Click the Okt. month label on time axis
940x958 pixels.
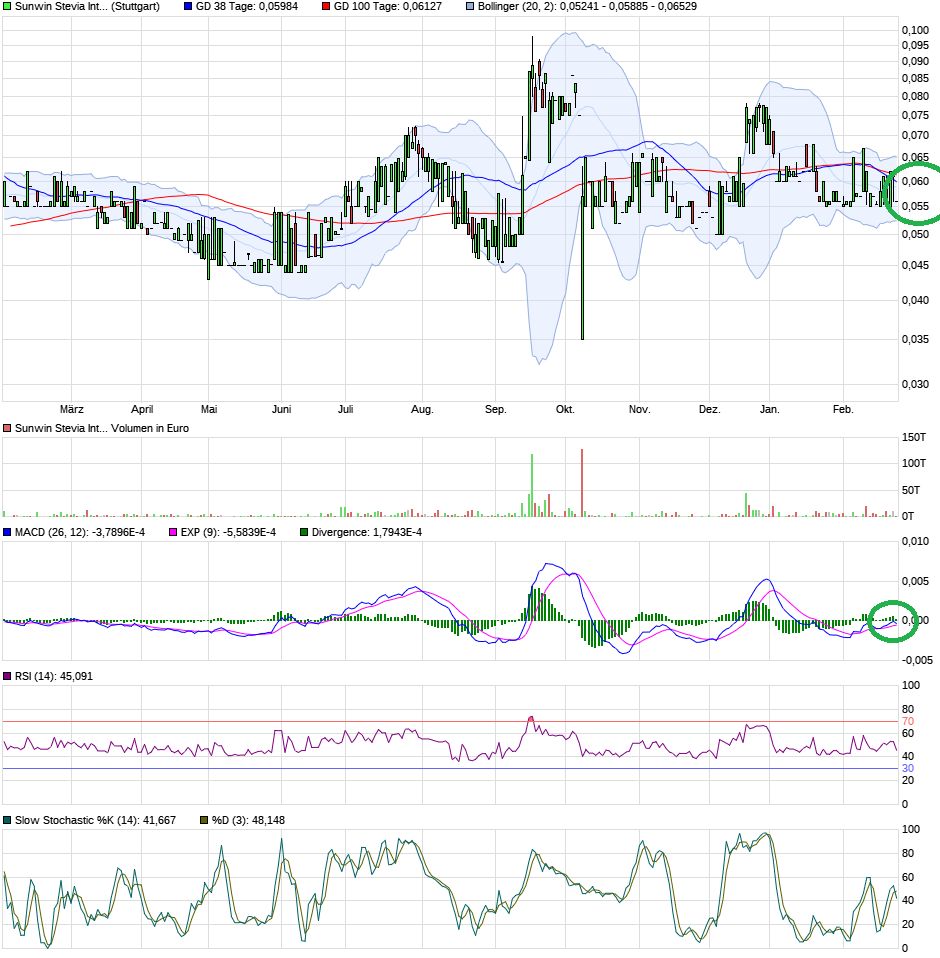[x=565, y=409]
